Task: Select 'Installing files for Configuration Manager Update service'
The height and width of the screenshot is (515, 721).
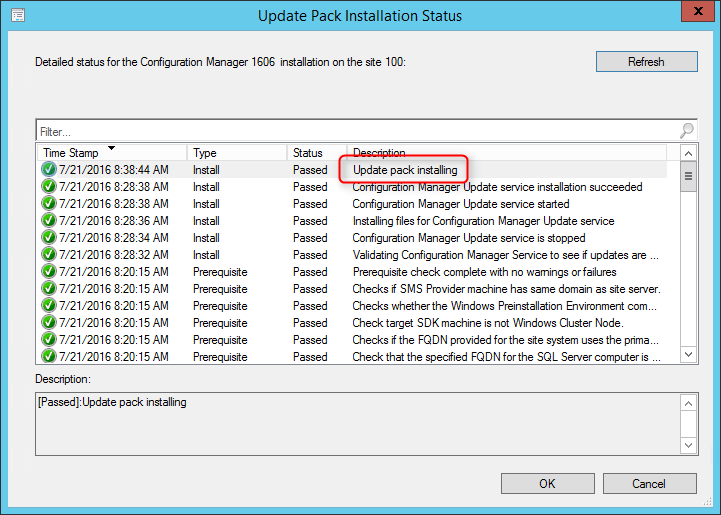Action: 483,221
